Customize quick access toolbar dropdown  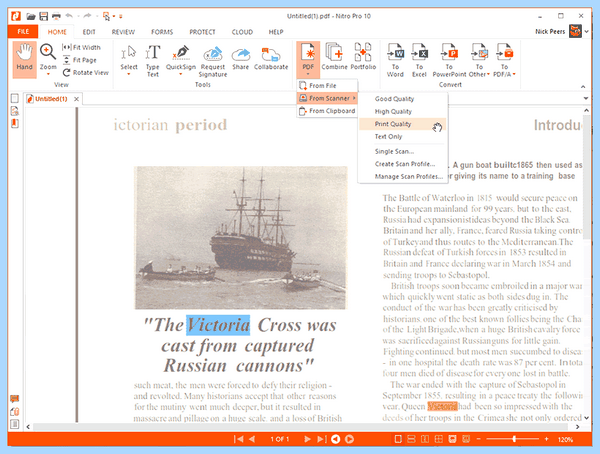tap(121, 16)
